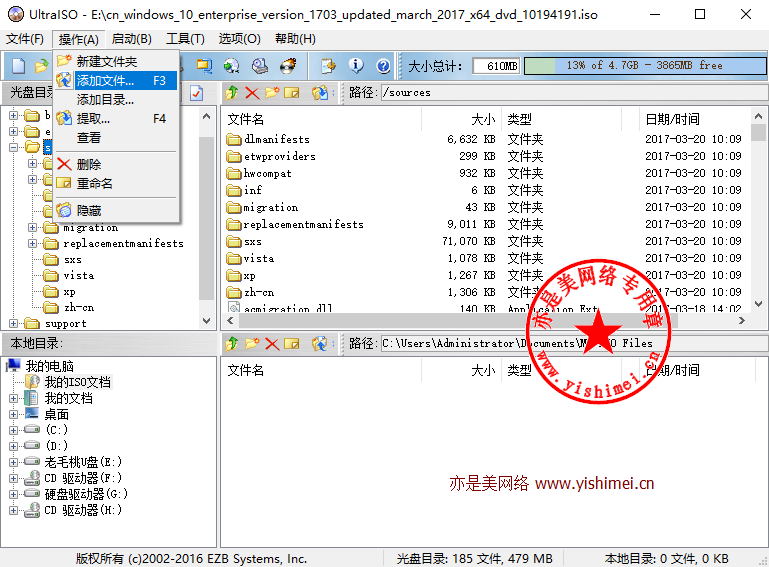Click the local path field
769x567 pixels.
tap(574, 343)
